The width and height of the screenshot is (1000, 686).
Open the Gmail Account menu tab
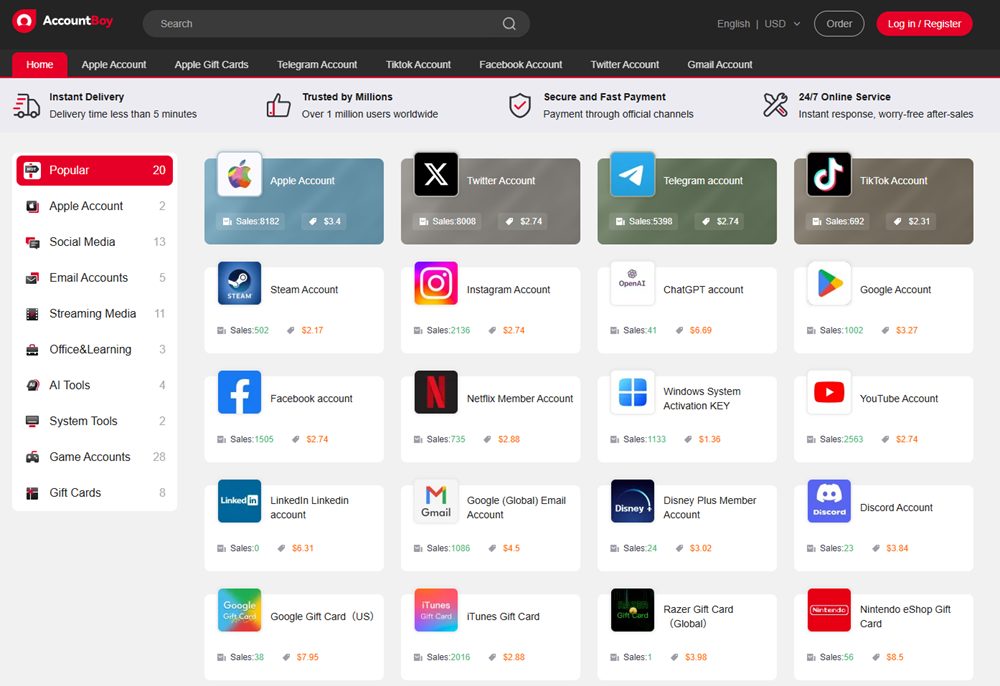click(x=719, y=64)
